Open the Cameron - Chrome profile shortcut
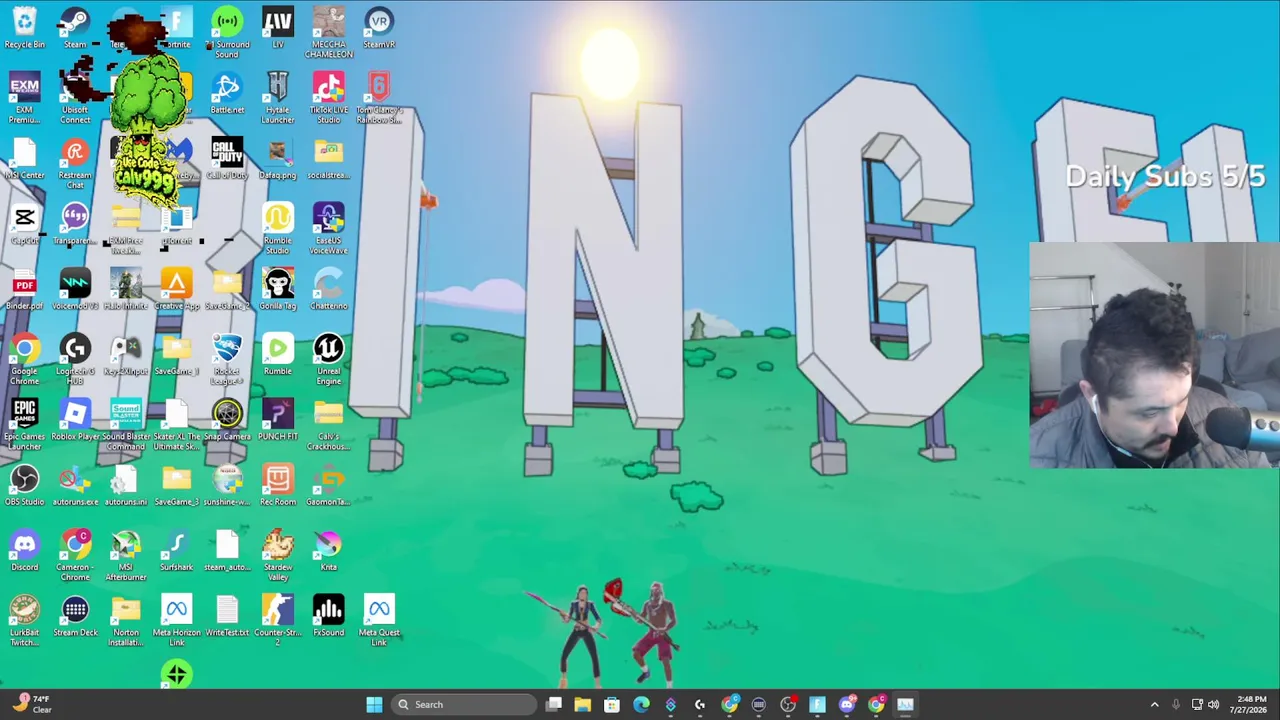 [x=75, y=556]
